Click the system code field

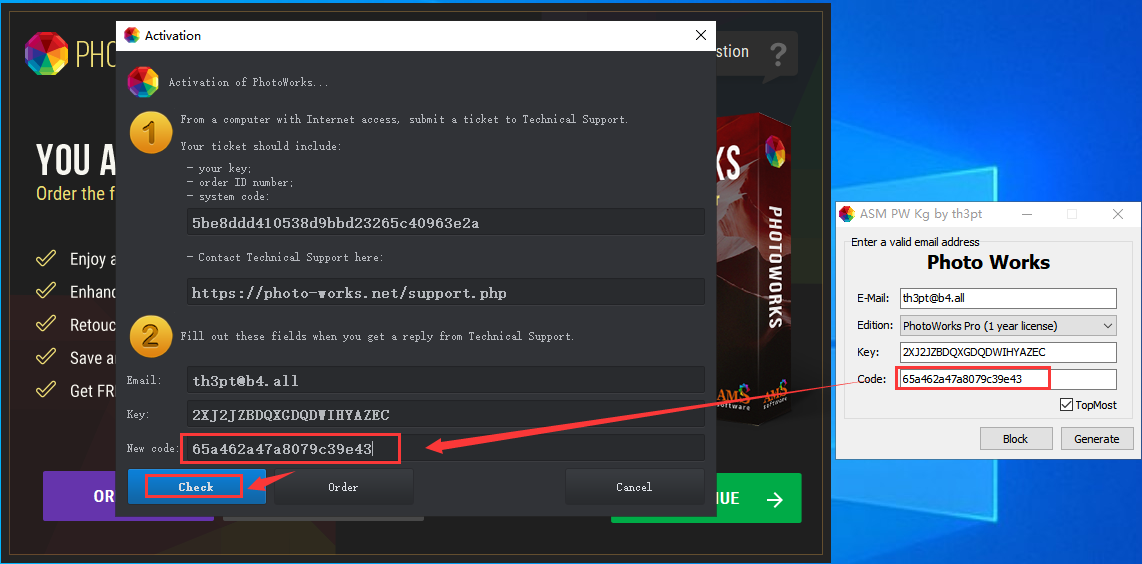click(446, 222)
